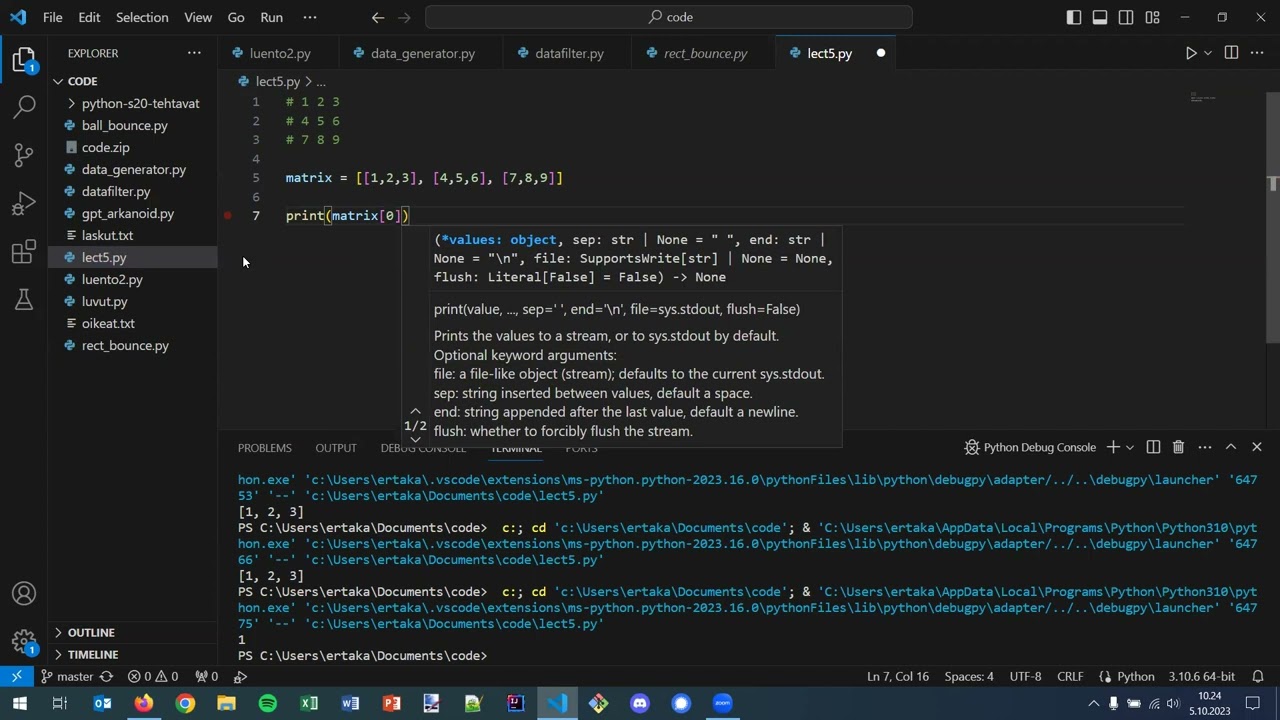Switch to data_generator.py tab
The height and width of the screenshot is (720, 1280).
pyautogui.click(x=421, y=53)
